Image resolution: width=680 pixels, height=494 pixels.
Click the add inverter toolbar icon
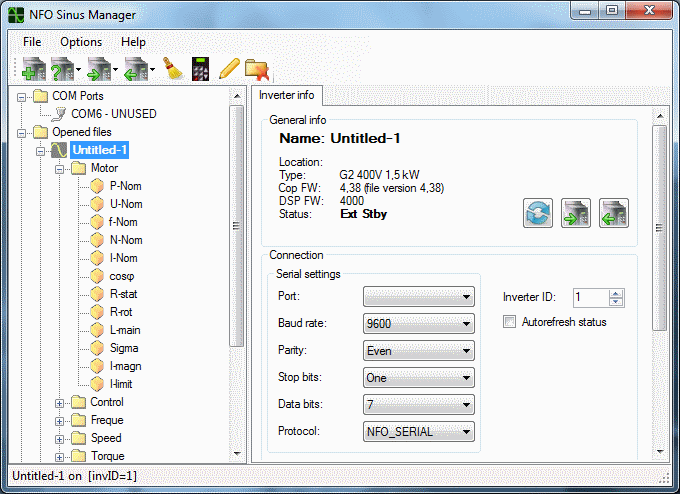[33, 69]
